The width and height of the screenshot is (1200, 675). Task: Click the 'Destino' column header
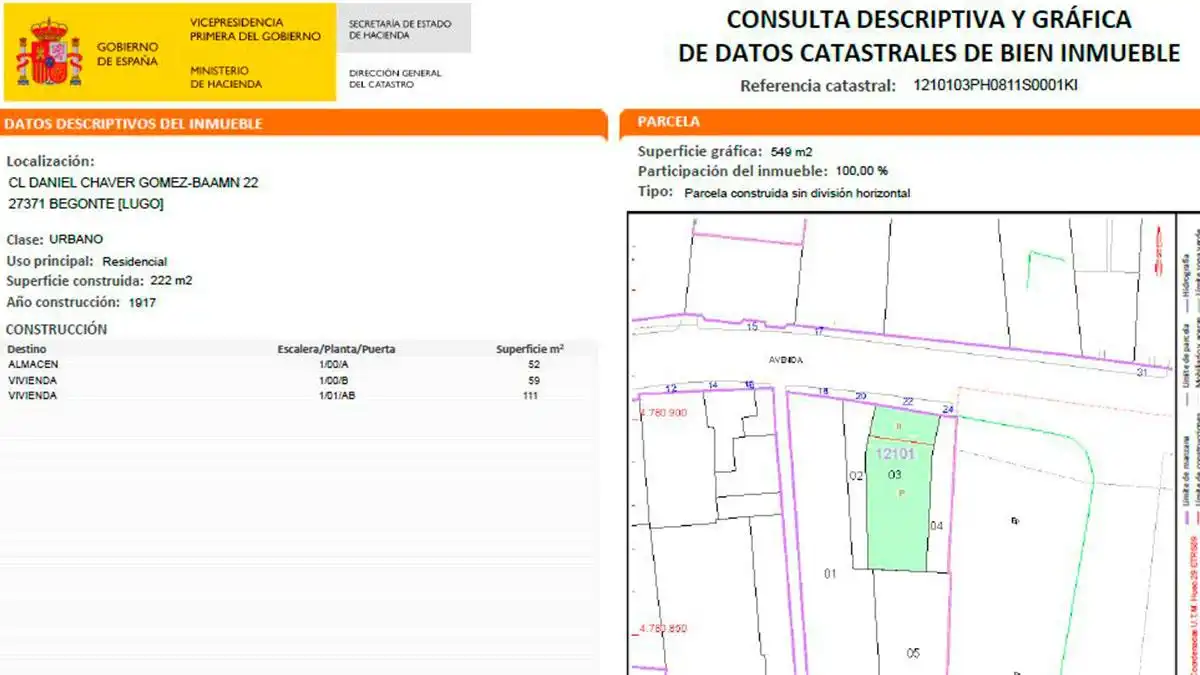(26, 349)
